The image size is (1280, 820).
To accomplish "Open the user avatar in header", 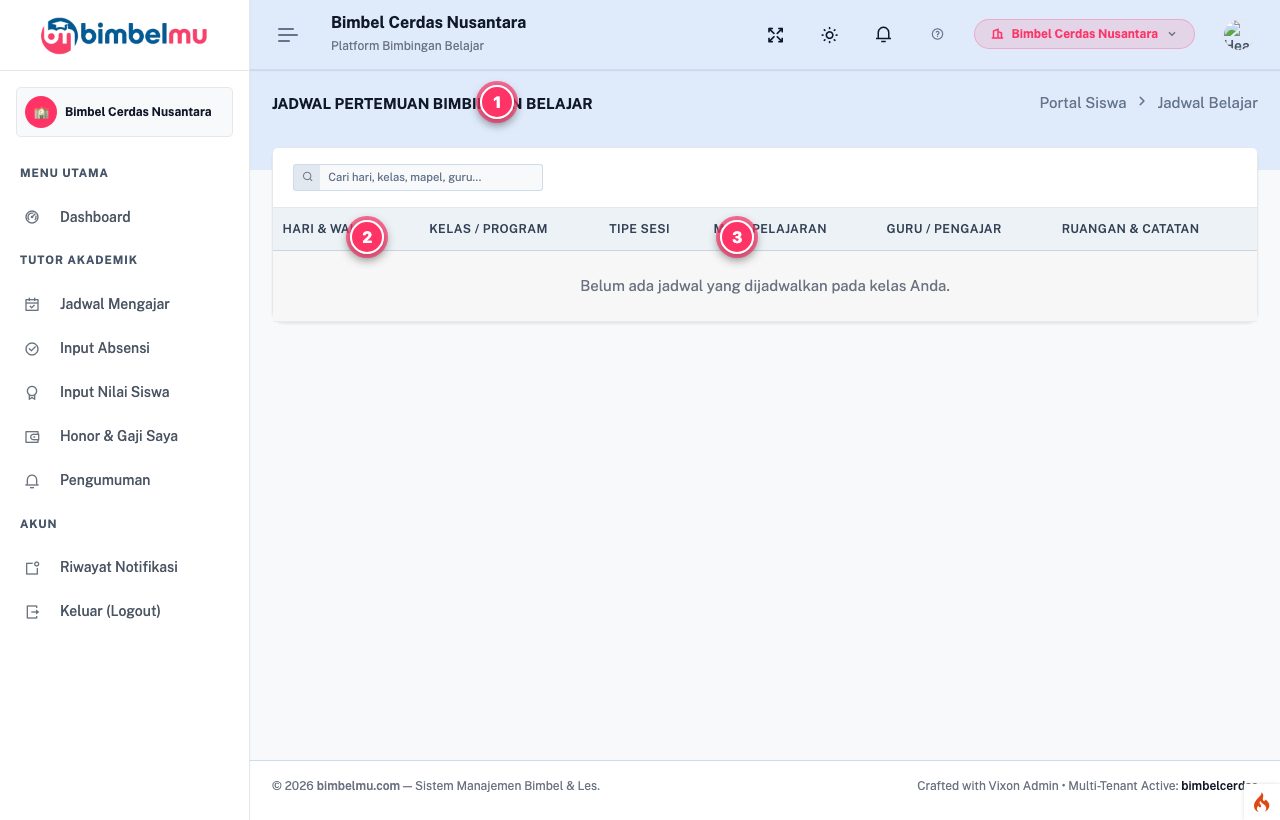I will click(1237, 35).
